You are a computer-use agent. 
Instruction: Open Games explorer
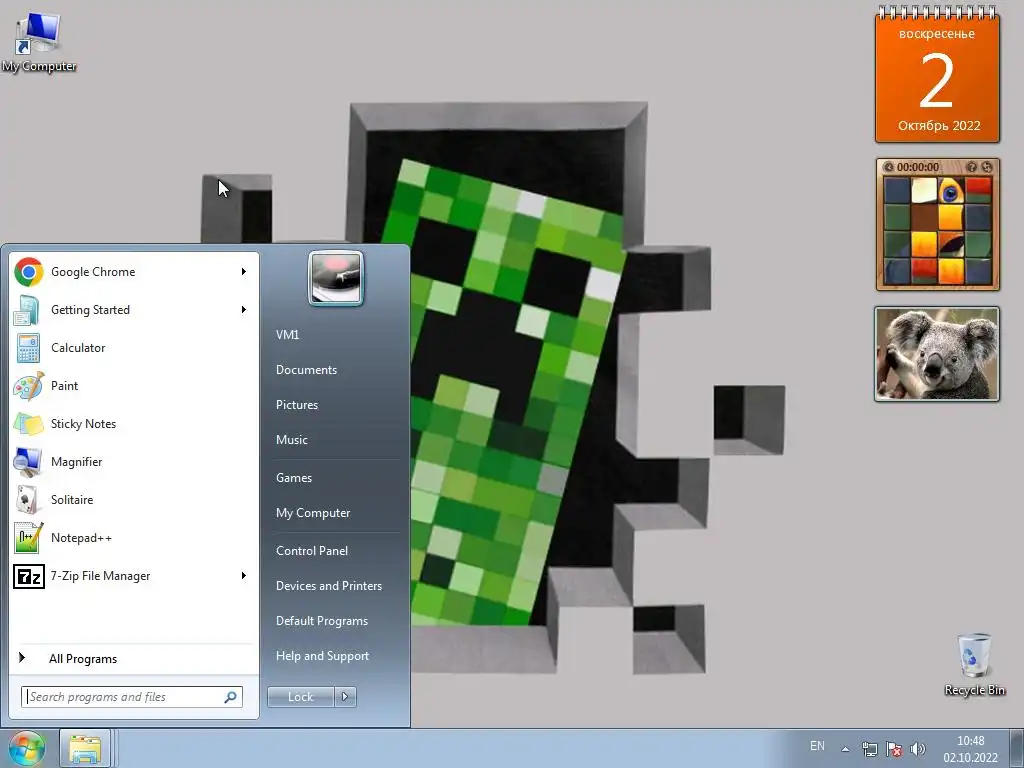(294, 477)
